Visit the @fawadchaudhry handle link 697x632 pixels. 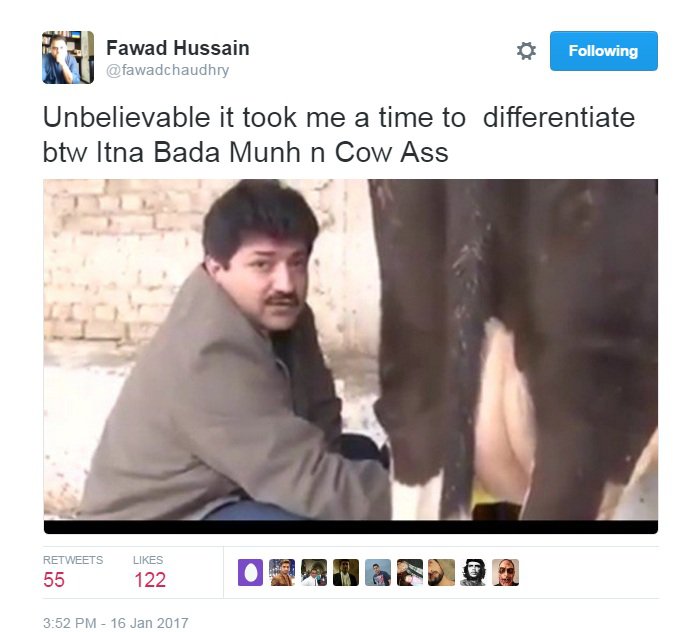tap(168, 70)
